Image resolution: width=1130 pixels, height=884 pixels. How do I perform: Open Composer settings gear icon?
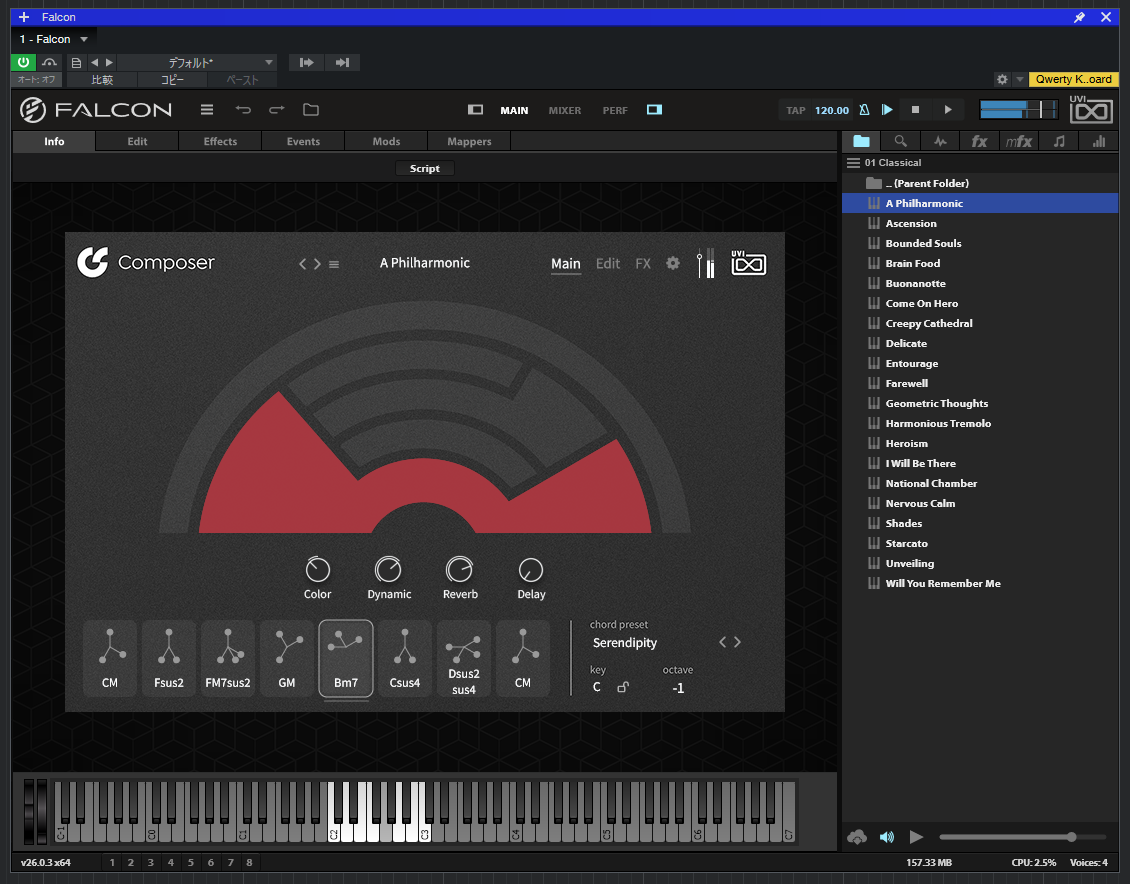[672, 263]
